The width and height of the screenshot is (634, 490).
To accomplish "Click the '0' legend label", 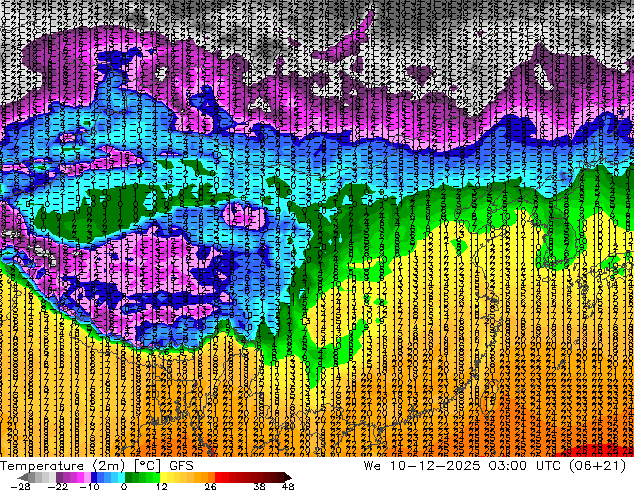I will click(x=124, y=486).
